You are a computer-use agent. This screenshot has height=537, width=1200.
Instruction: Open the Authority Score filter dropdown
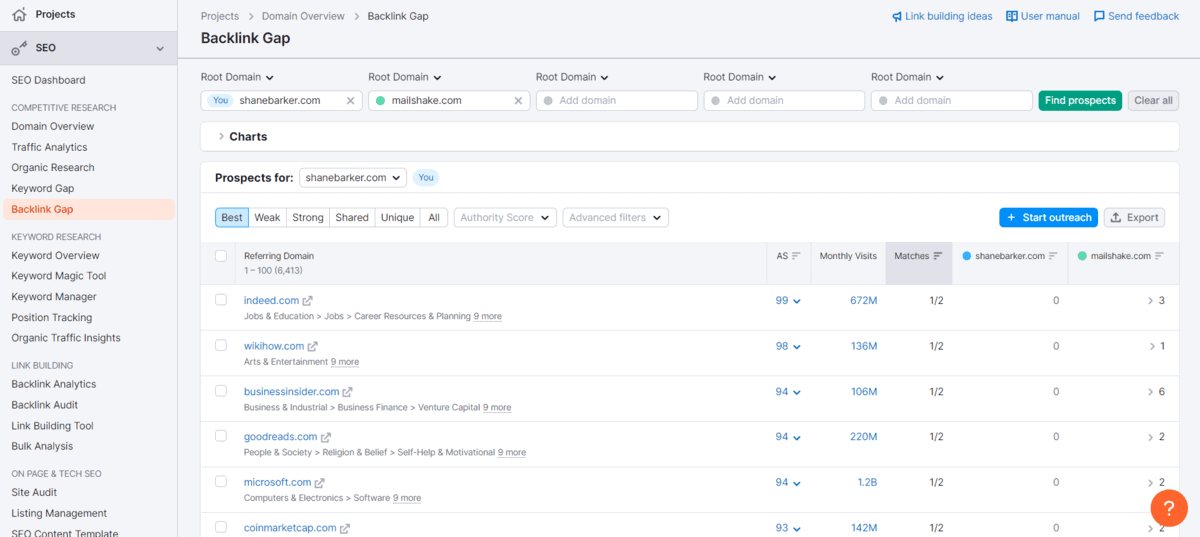click(506, 218)
